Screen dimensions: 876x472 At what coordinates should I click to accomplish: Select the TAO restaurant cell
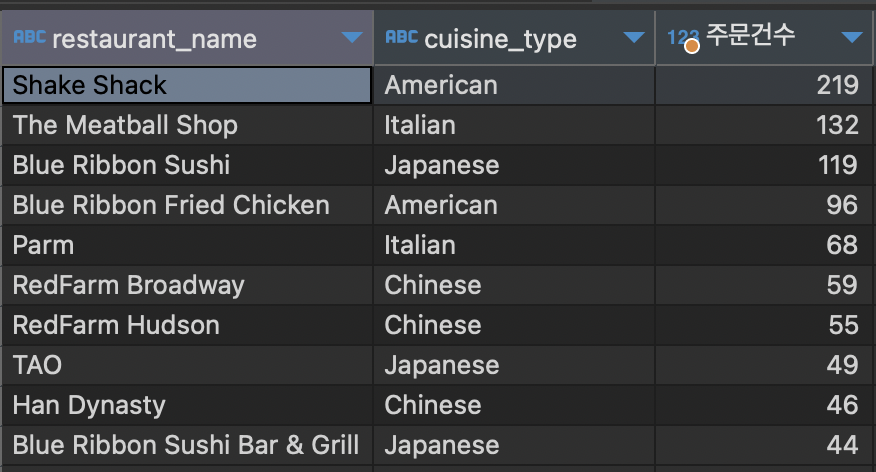coord(187,365)
